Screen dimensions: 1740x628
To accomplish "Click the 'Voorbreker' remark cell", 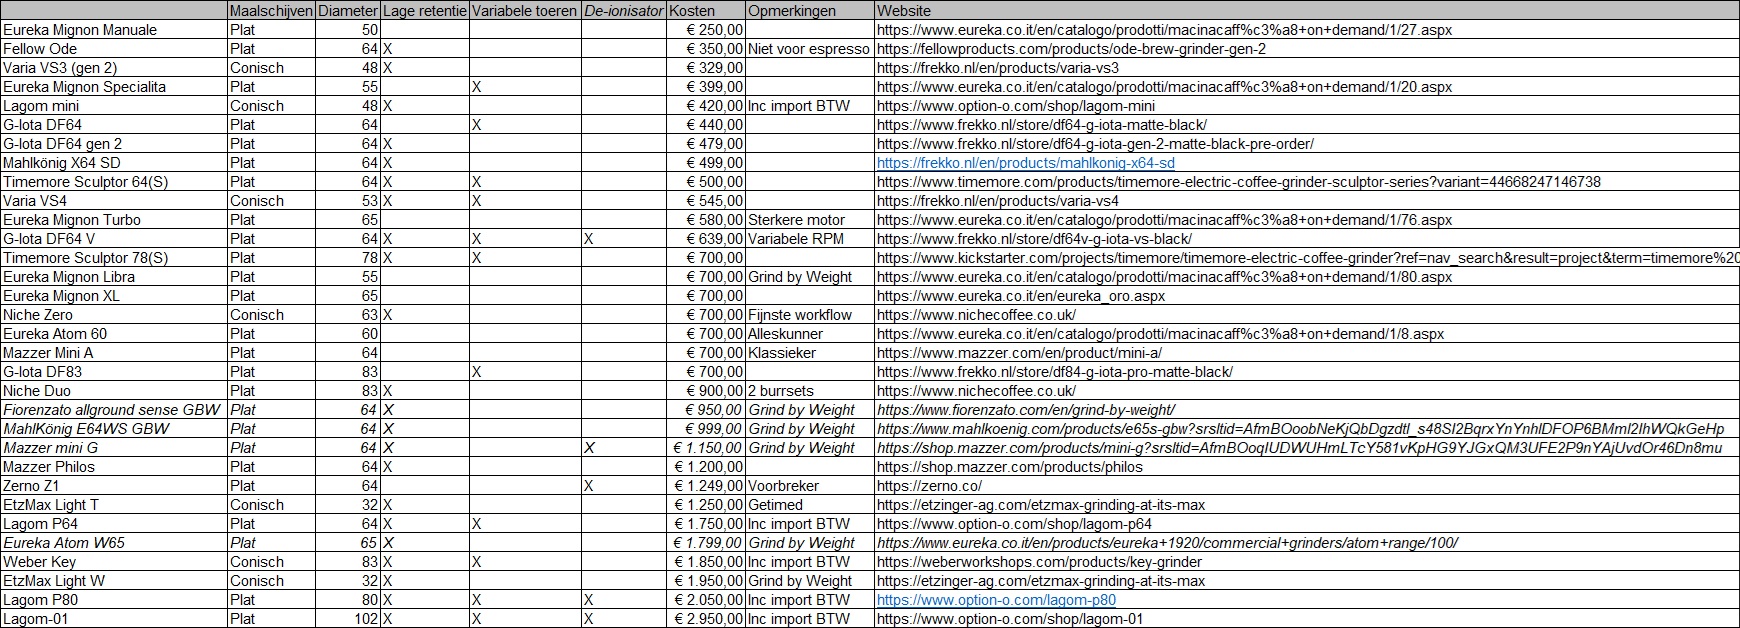I will tap(811, 486).
